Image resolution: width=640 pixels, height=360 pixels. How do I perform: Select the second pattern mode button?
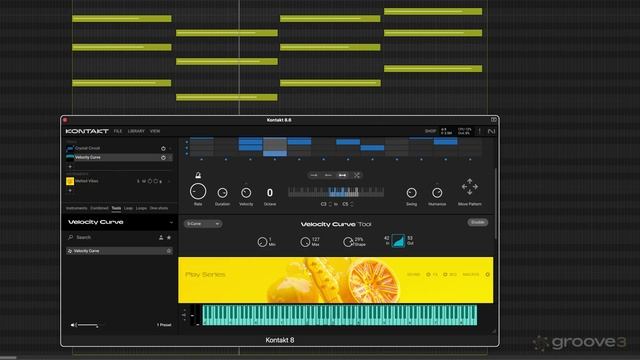(x=328, y=175)
